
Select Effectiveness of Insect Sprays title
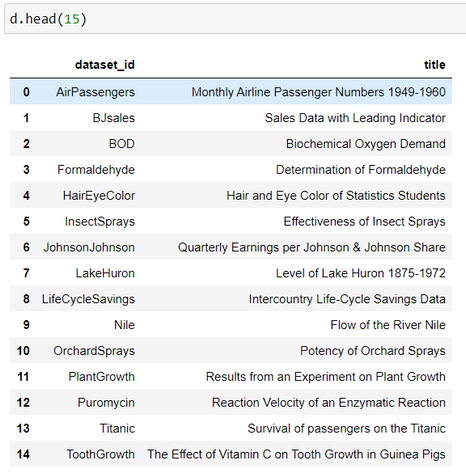(x=364, y=222)
